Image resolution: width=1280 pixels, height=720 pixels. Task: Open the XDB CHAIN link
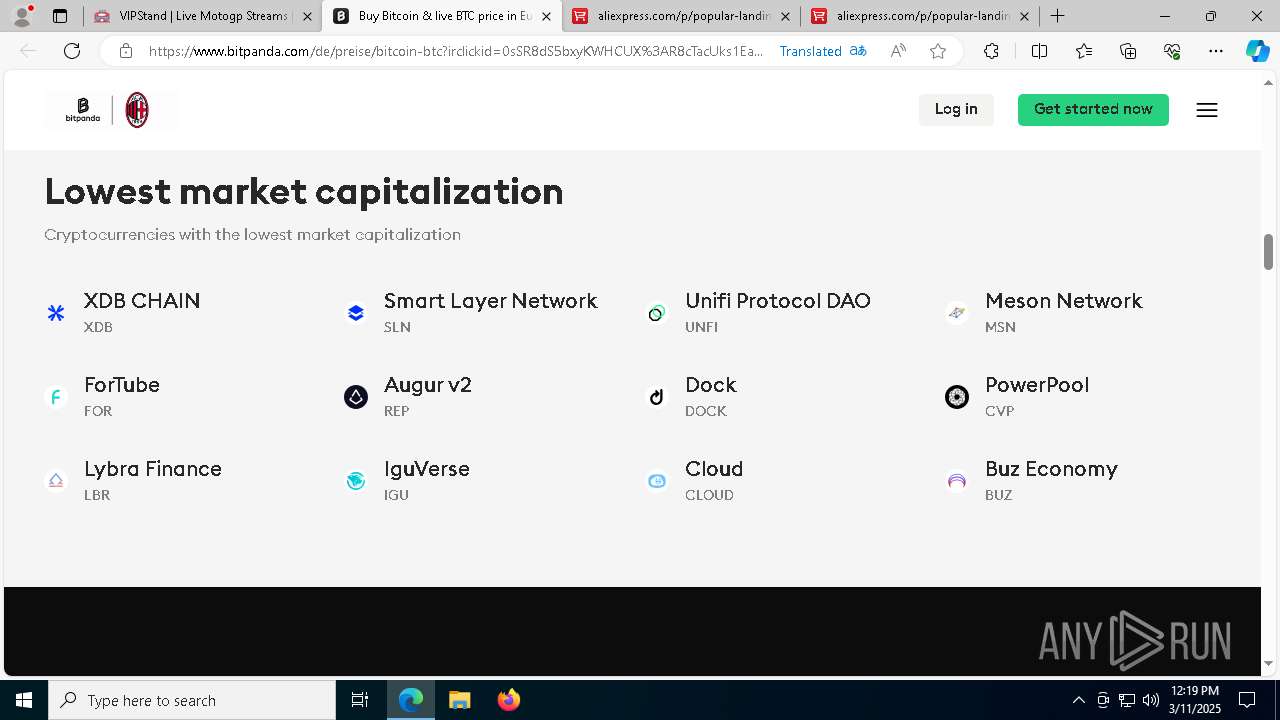[142, 301]
